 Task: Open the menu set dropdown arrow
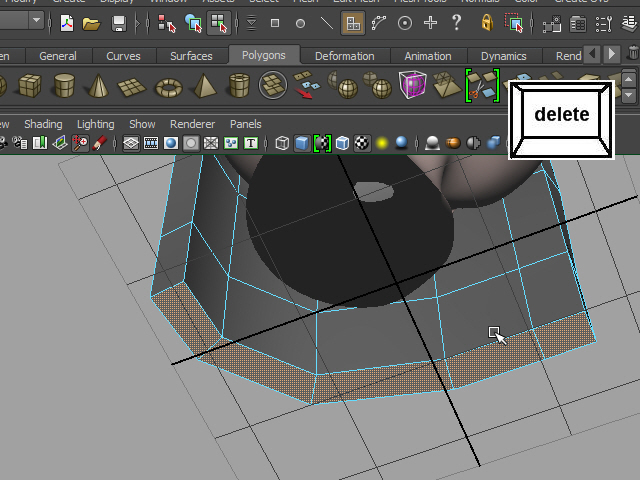click(36, 20)
